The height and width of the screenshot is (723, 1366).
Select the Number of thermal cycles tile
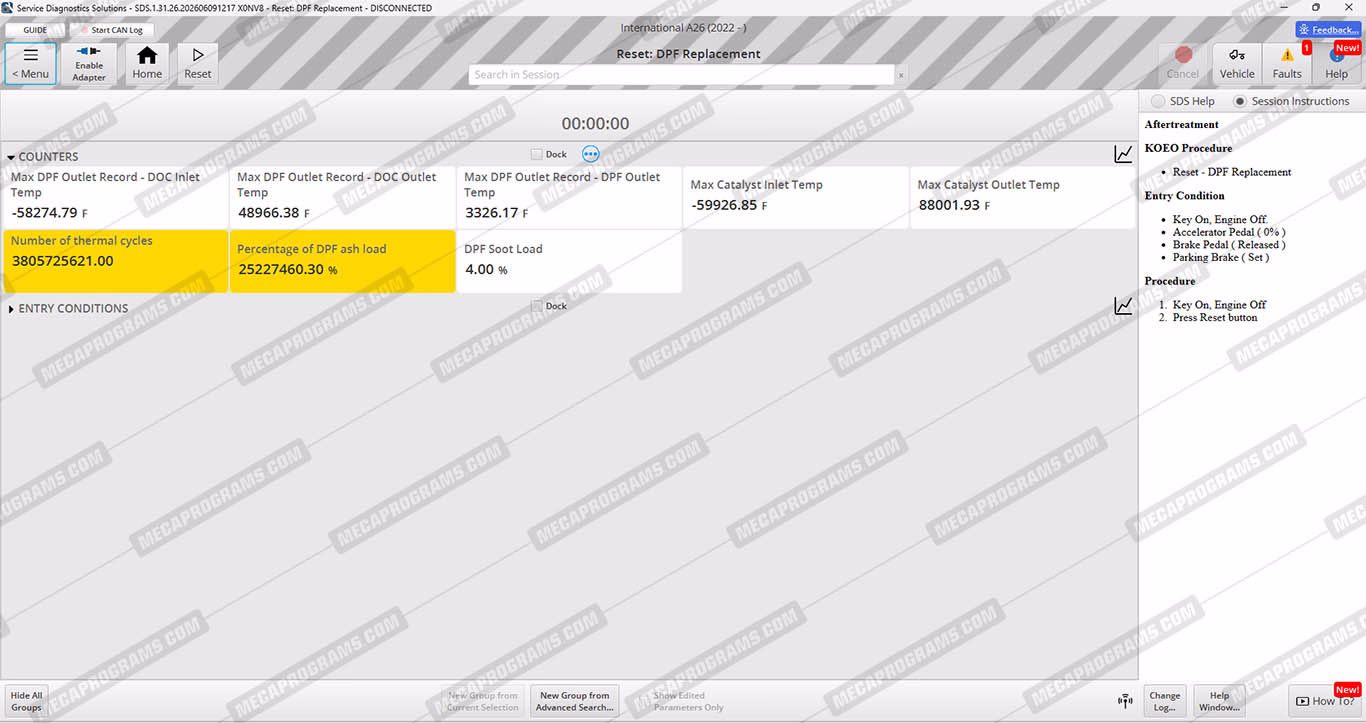(x=115, y=261)
